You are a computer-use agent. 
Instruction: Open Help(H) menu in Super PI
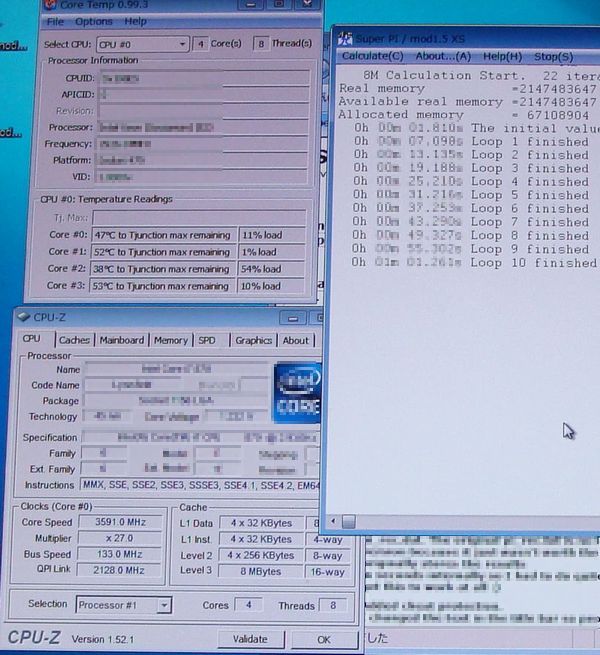point(502,56)
